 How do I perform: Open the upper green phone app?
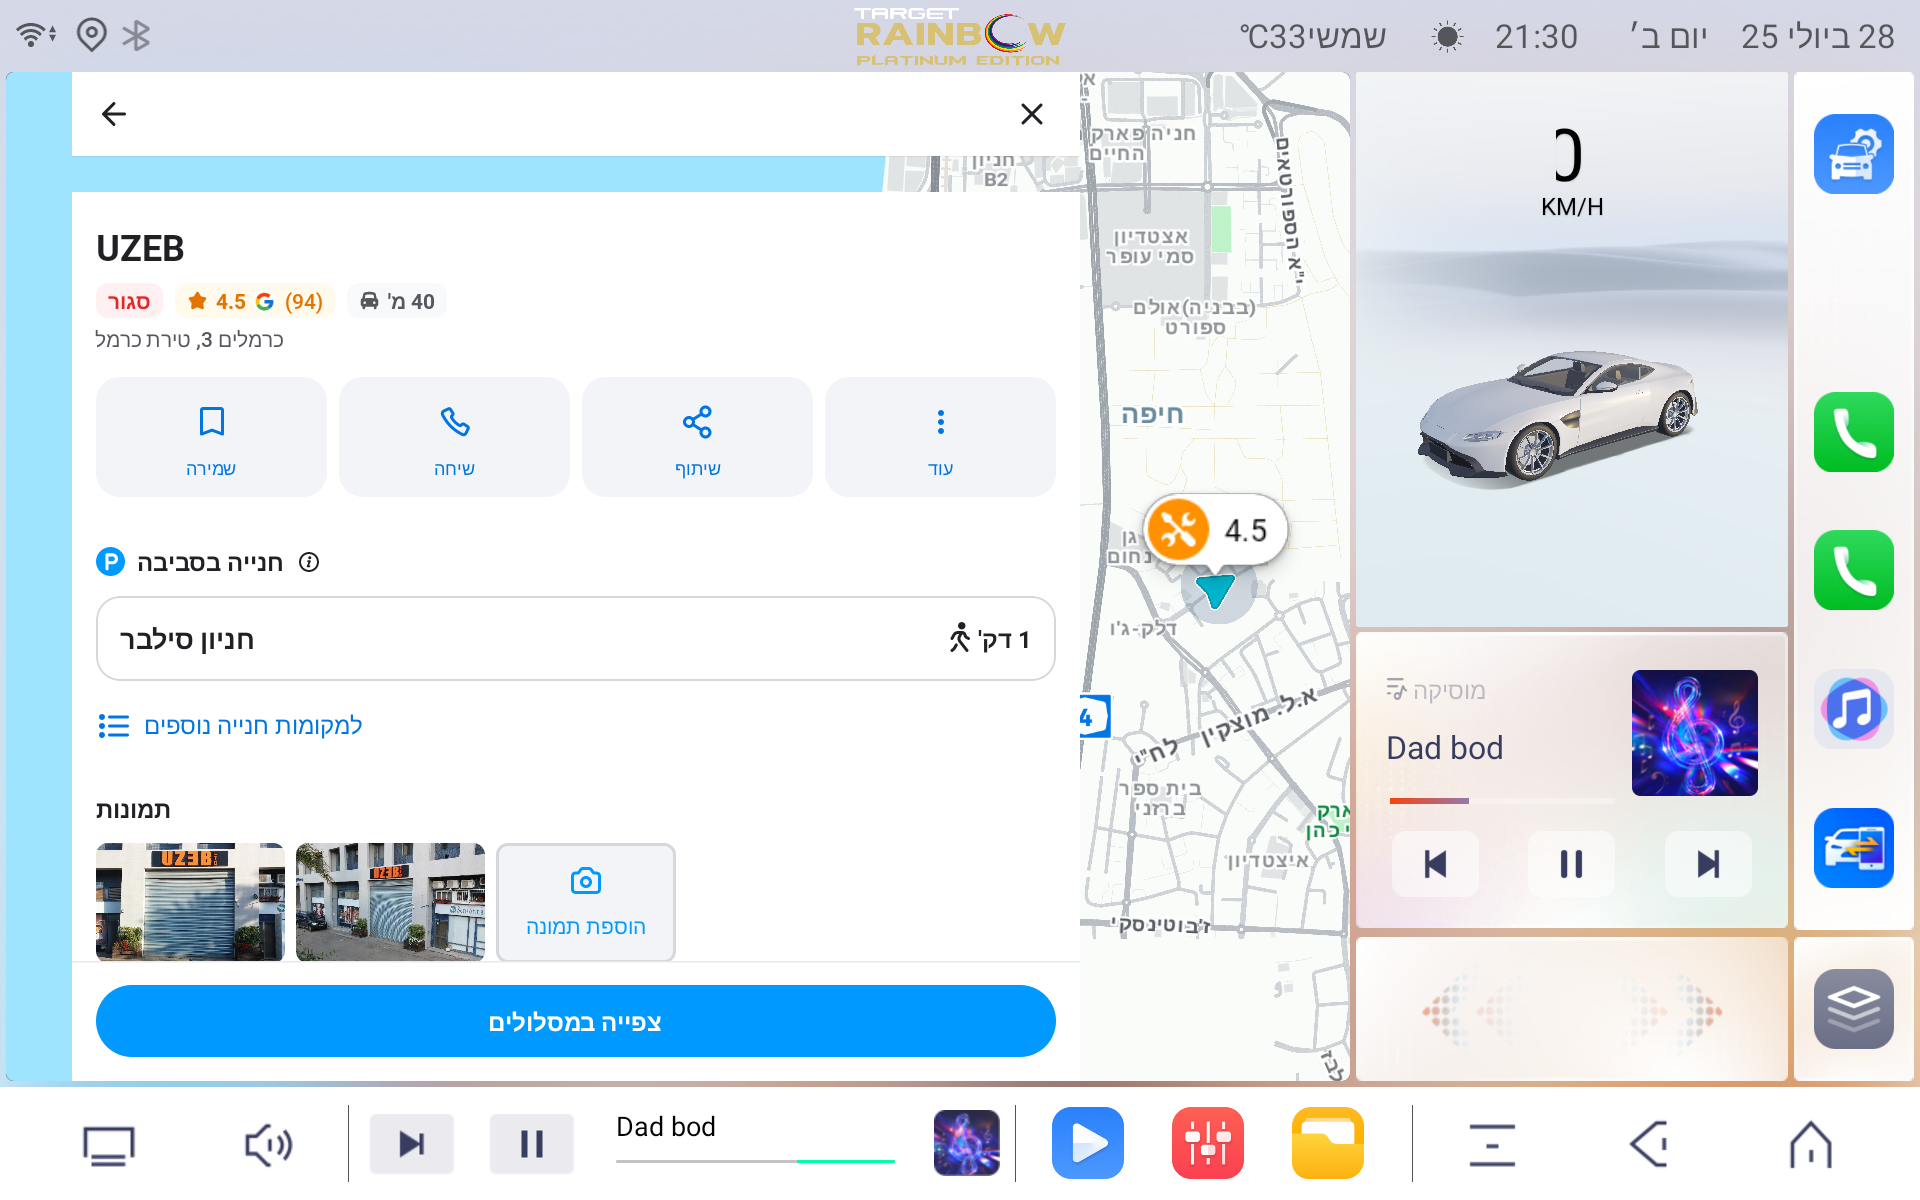(1853, 432)
